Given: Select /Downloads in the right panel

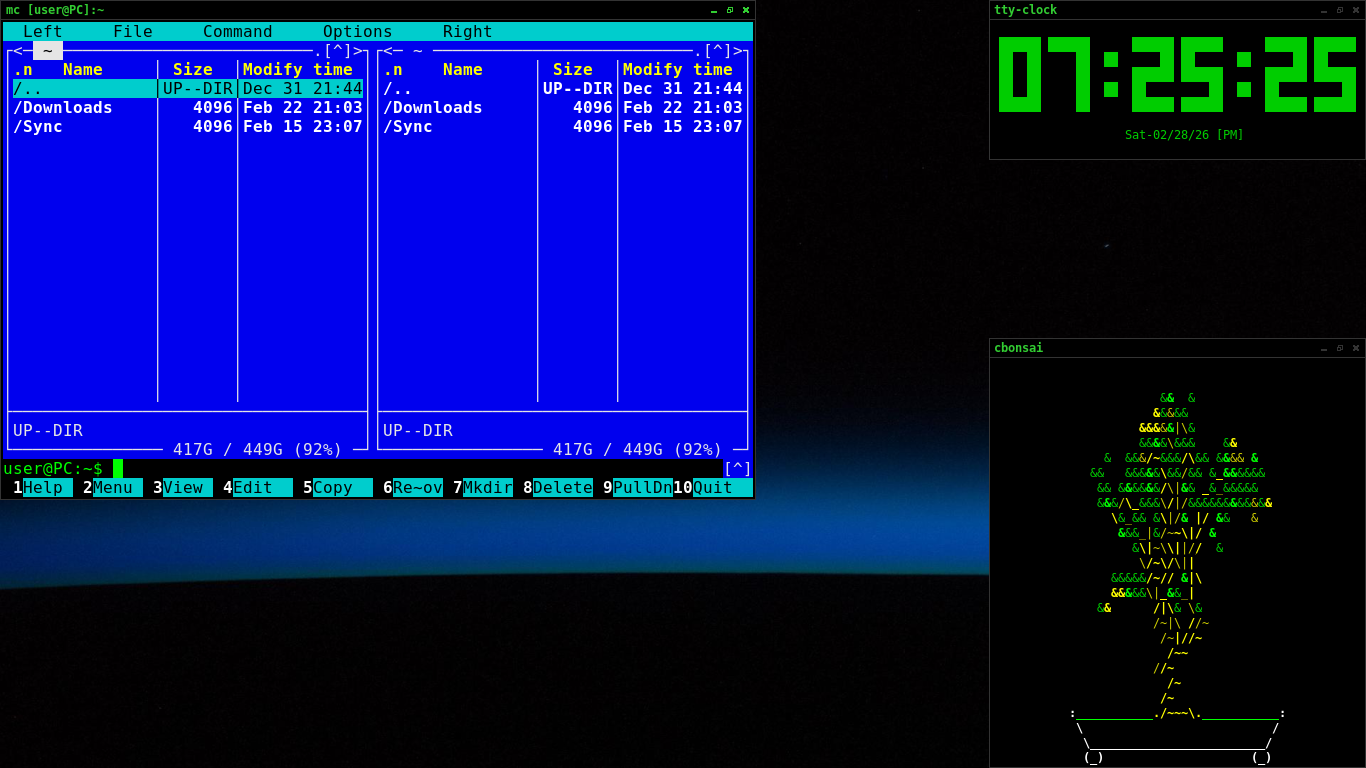Looking at the screenshot, I should pyautogui.click(x=563, y=108).
